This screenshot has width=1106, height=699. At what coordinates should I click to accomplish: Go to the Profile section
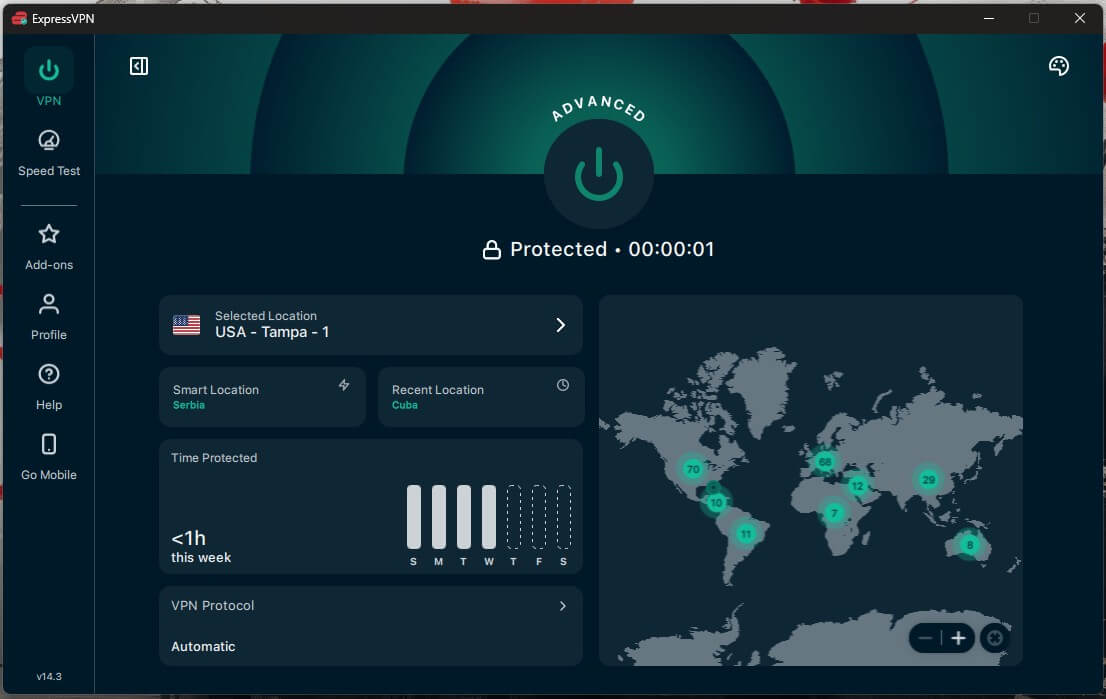click(x=49, y=317)
